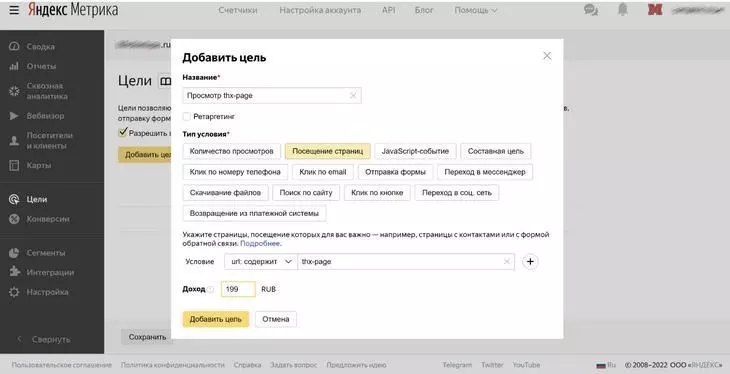
Task: Click the Сводка sidebar icon
Action: tap(14, 46)
